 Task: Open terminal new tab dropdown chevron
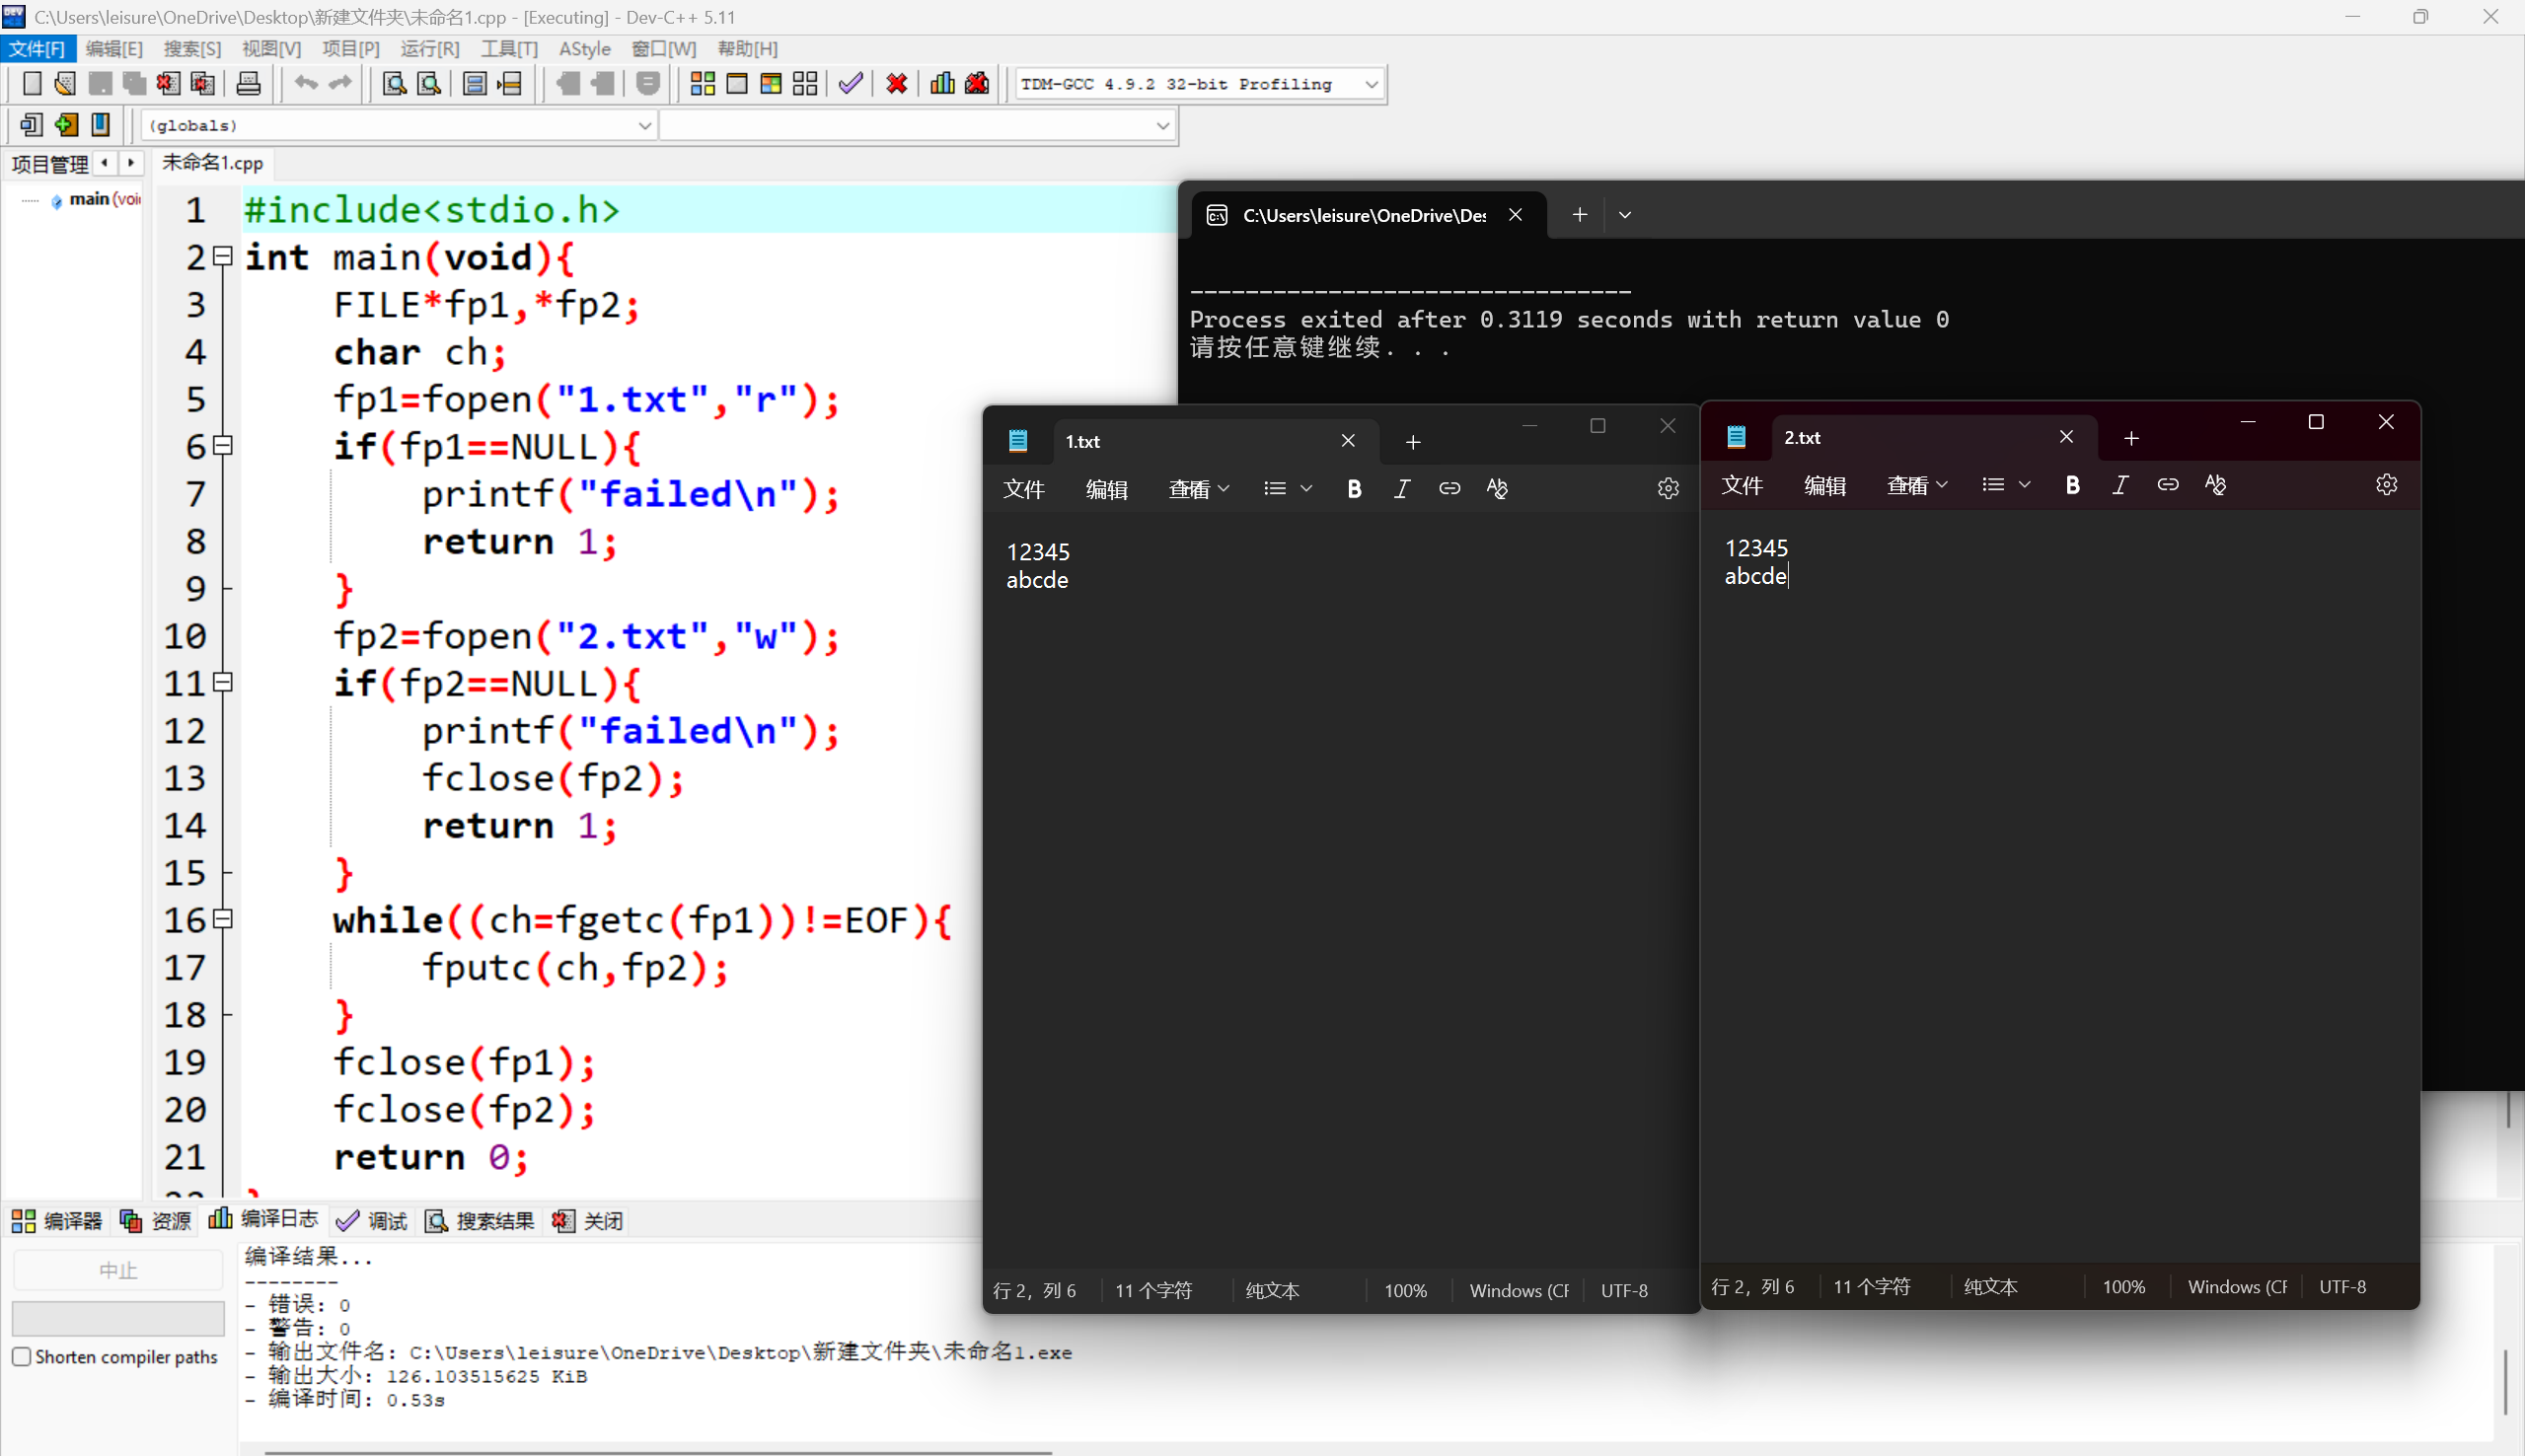(1624, 215)
